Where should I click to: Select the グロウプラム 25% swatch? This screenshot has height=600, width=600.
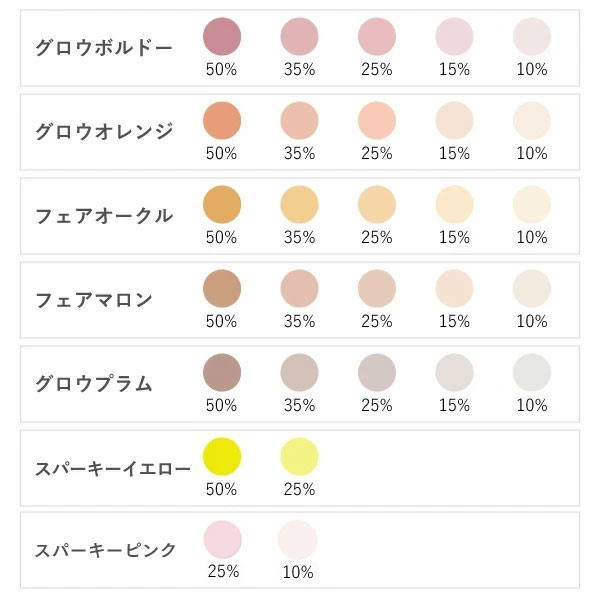coord(377,372)
